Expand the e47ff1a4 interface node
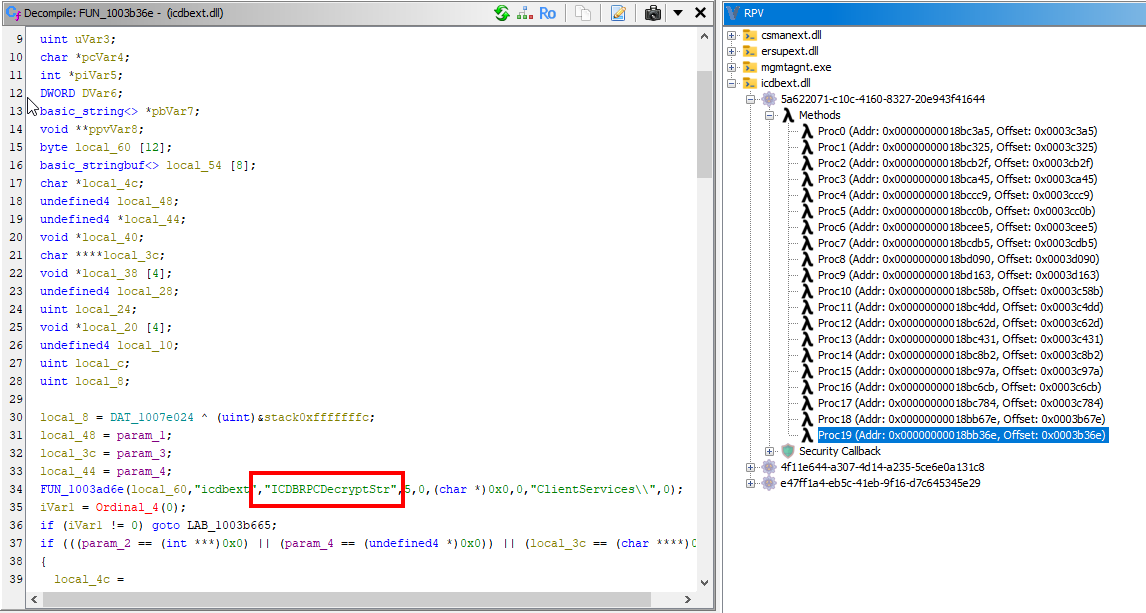 751,484
